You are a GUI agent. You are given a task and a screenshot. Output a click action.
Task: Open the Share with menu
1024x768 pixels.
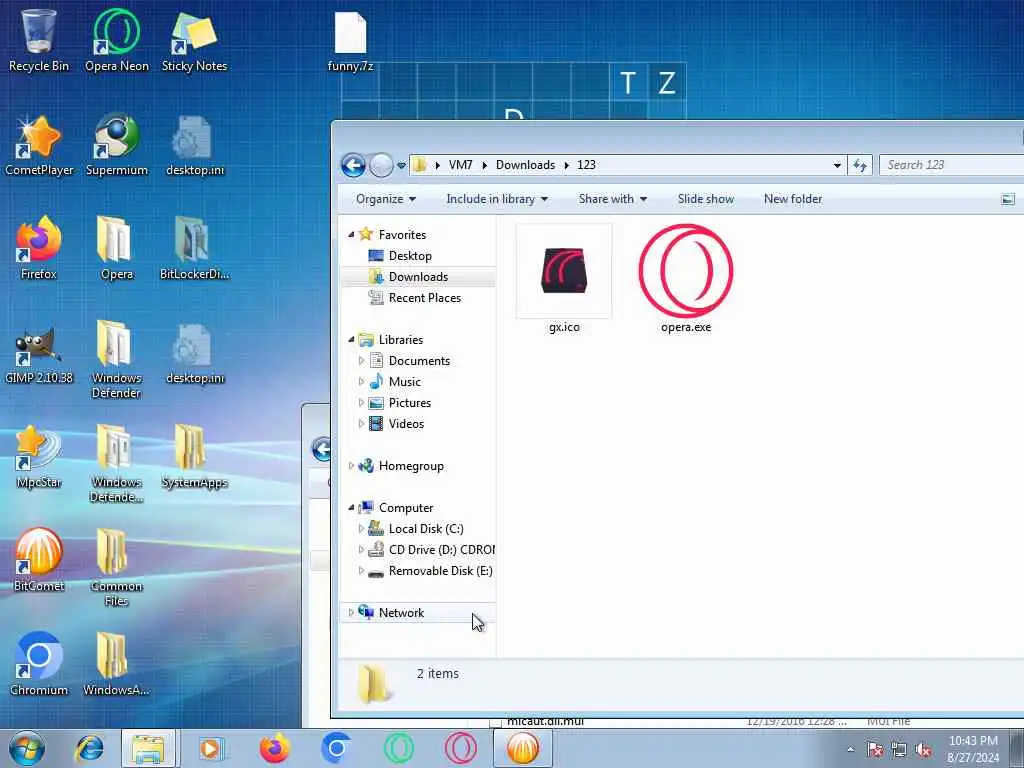click(613, 199)
